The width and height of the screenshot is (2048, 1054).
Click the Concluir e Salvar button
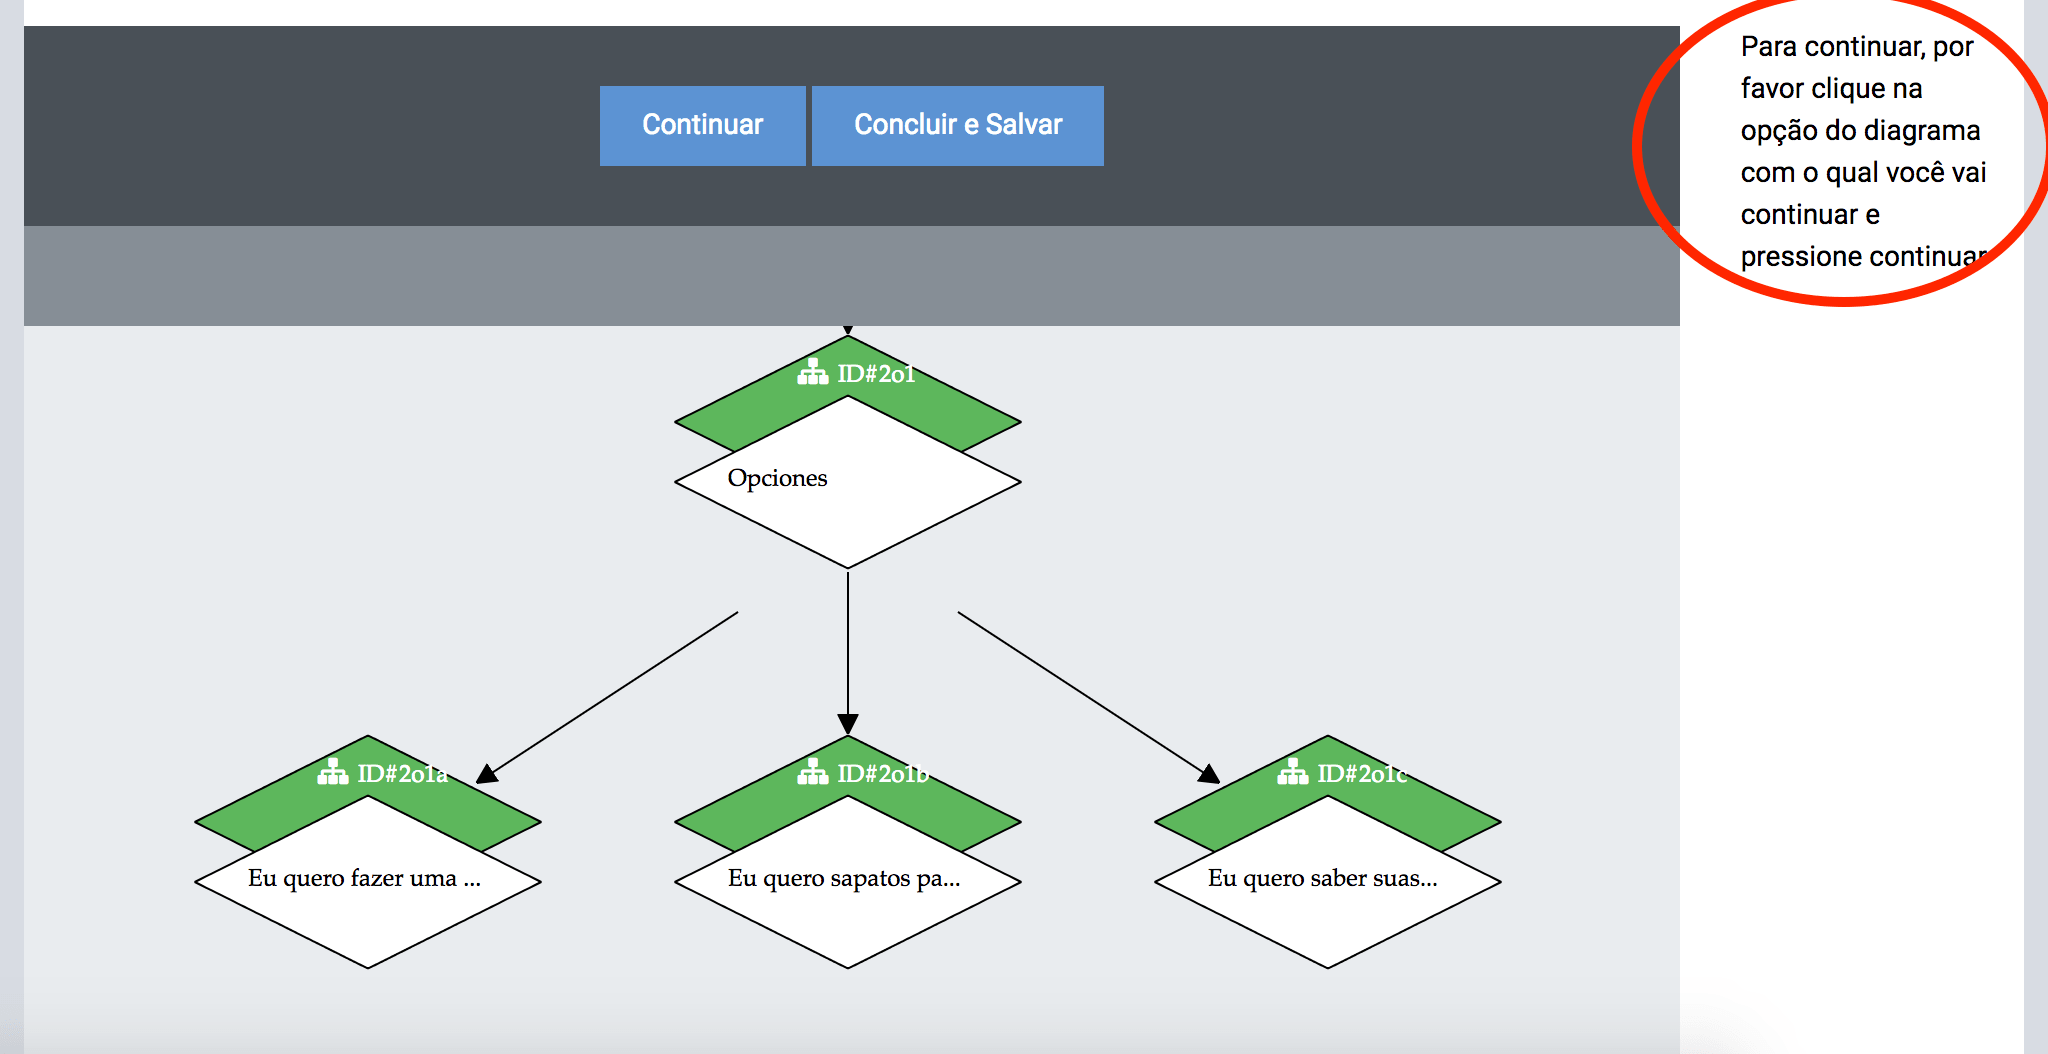tap(958, 125)
